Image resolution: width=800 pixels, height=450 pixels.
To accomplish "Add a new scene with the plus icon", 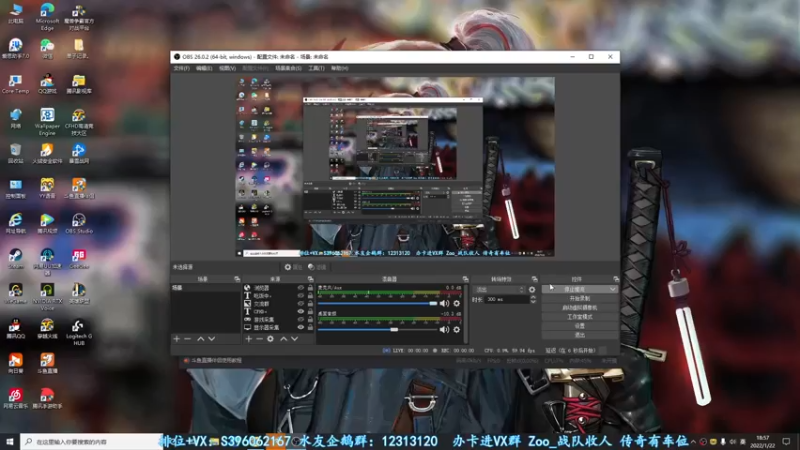I will 177,339.
